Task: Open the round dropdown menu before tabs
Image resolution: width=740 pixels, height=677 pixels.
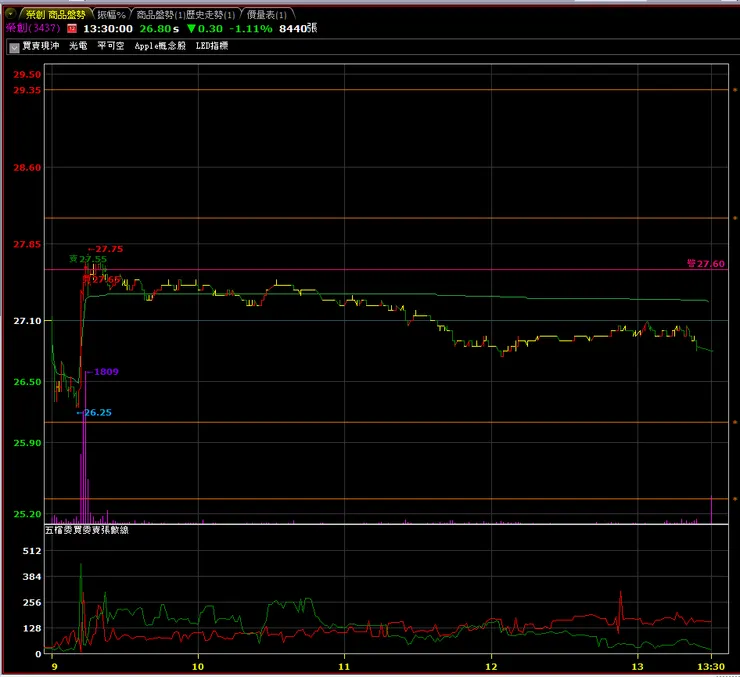Action: [x=10, y=14]
